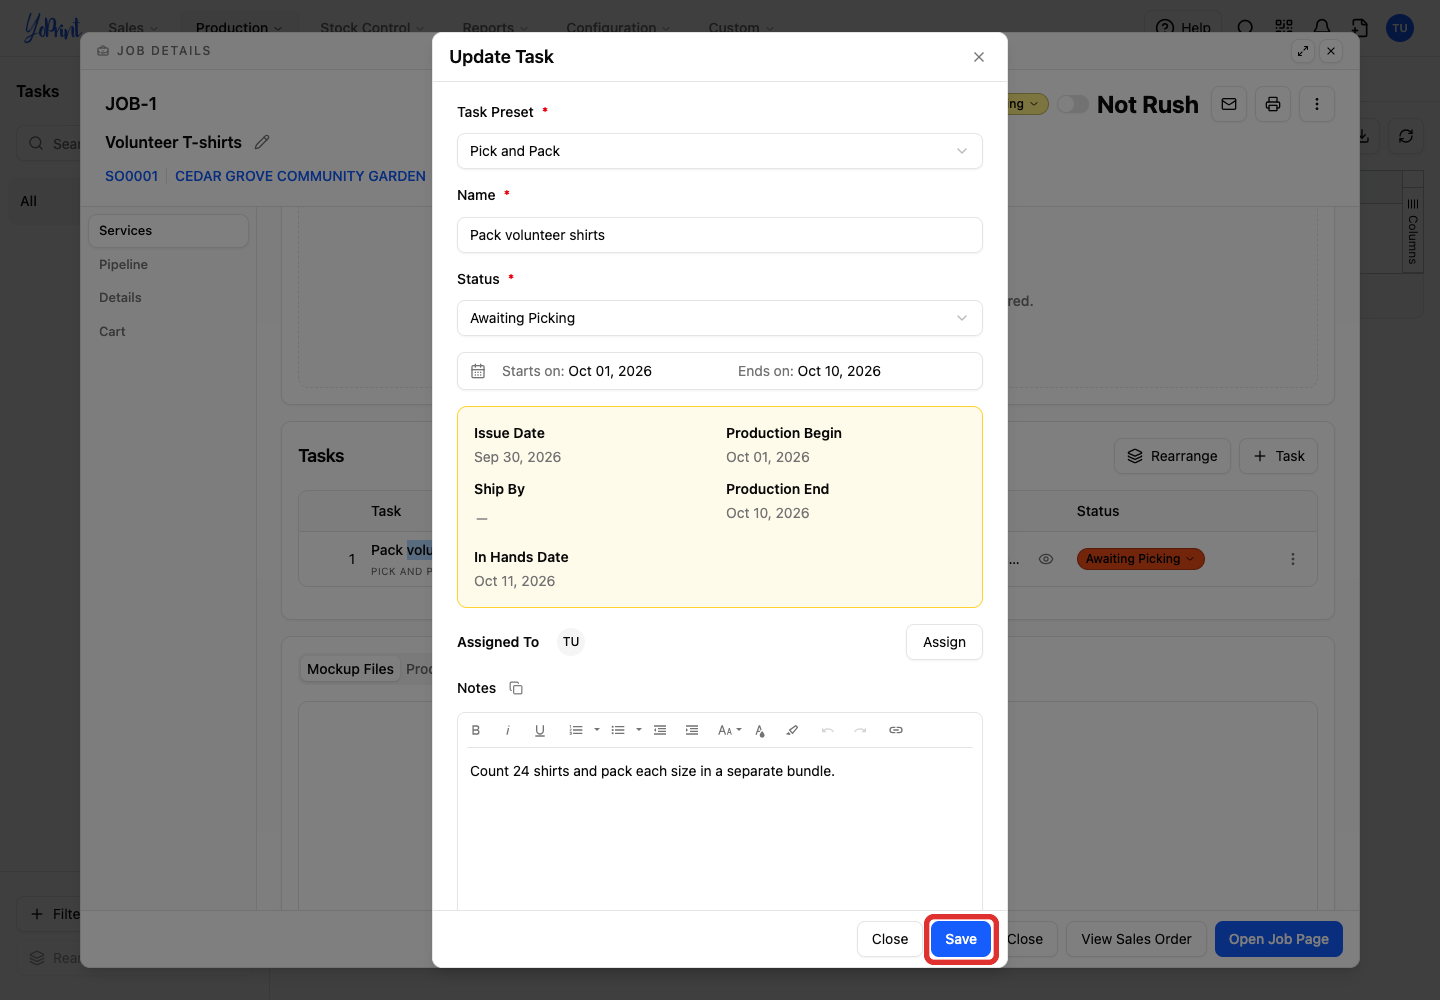Toggle visibility eye on Pack task row
This screenshot has width=1440, height=1000.
pyautogui.click(x=1046, y=559)
